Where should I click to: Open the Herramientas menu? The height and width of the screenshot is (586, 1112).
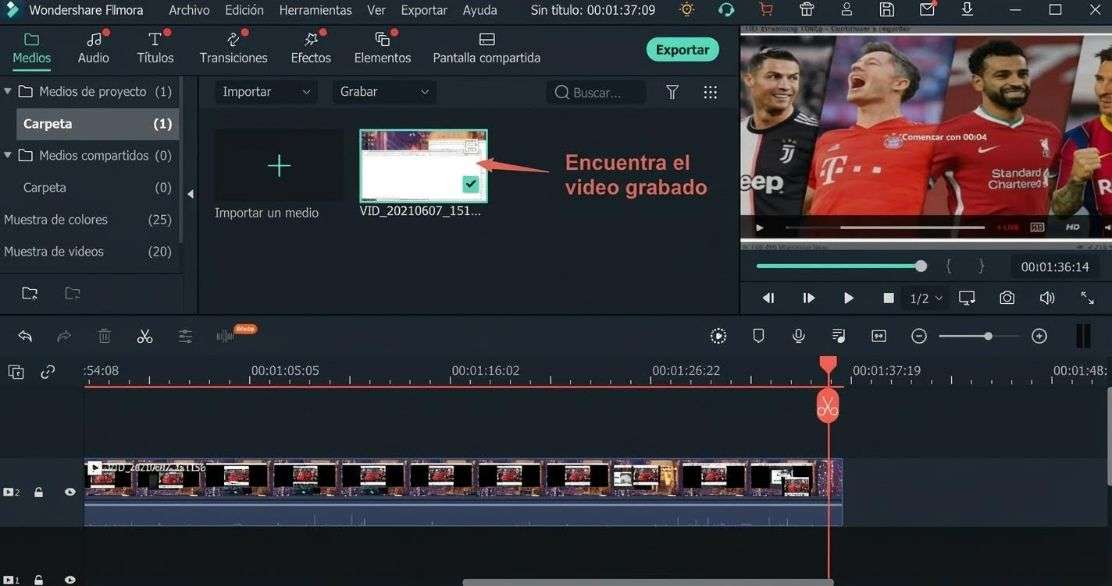click(x=315, y=10)
